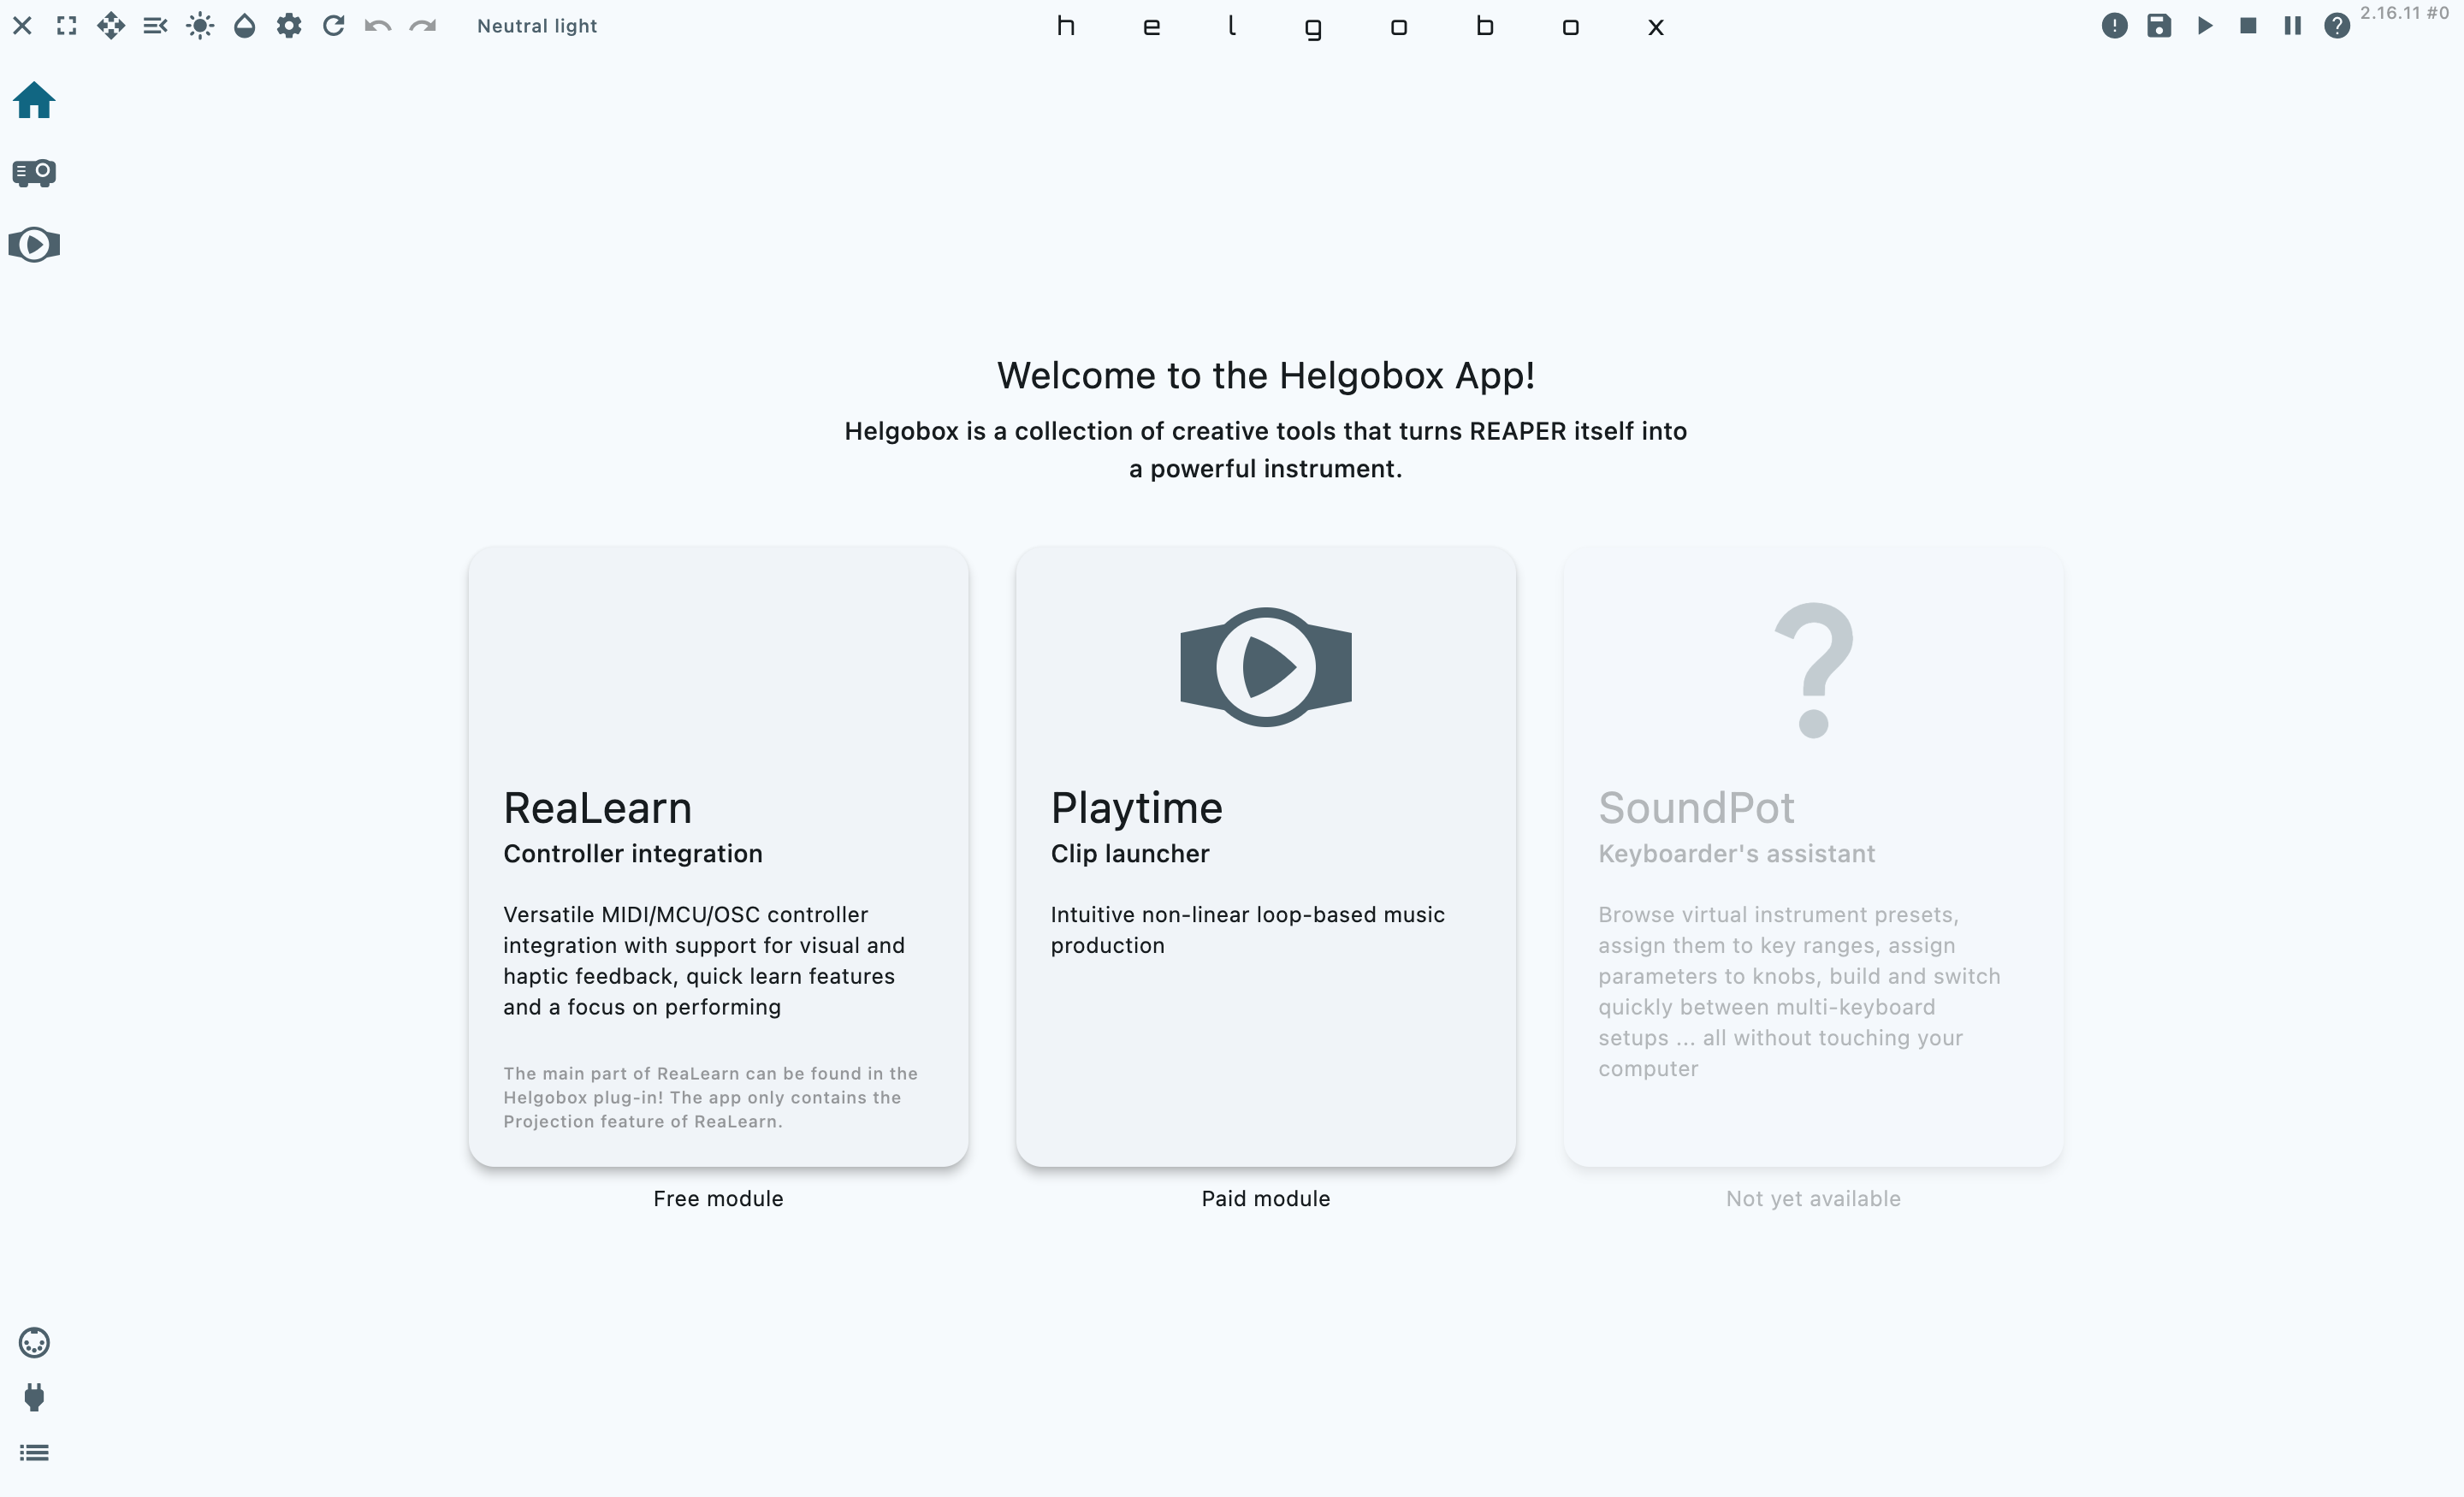2464x1497 pixels.
Task: Open the Projection sidebar icon
Action: (x=34, y=173)
